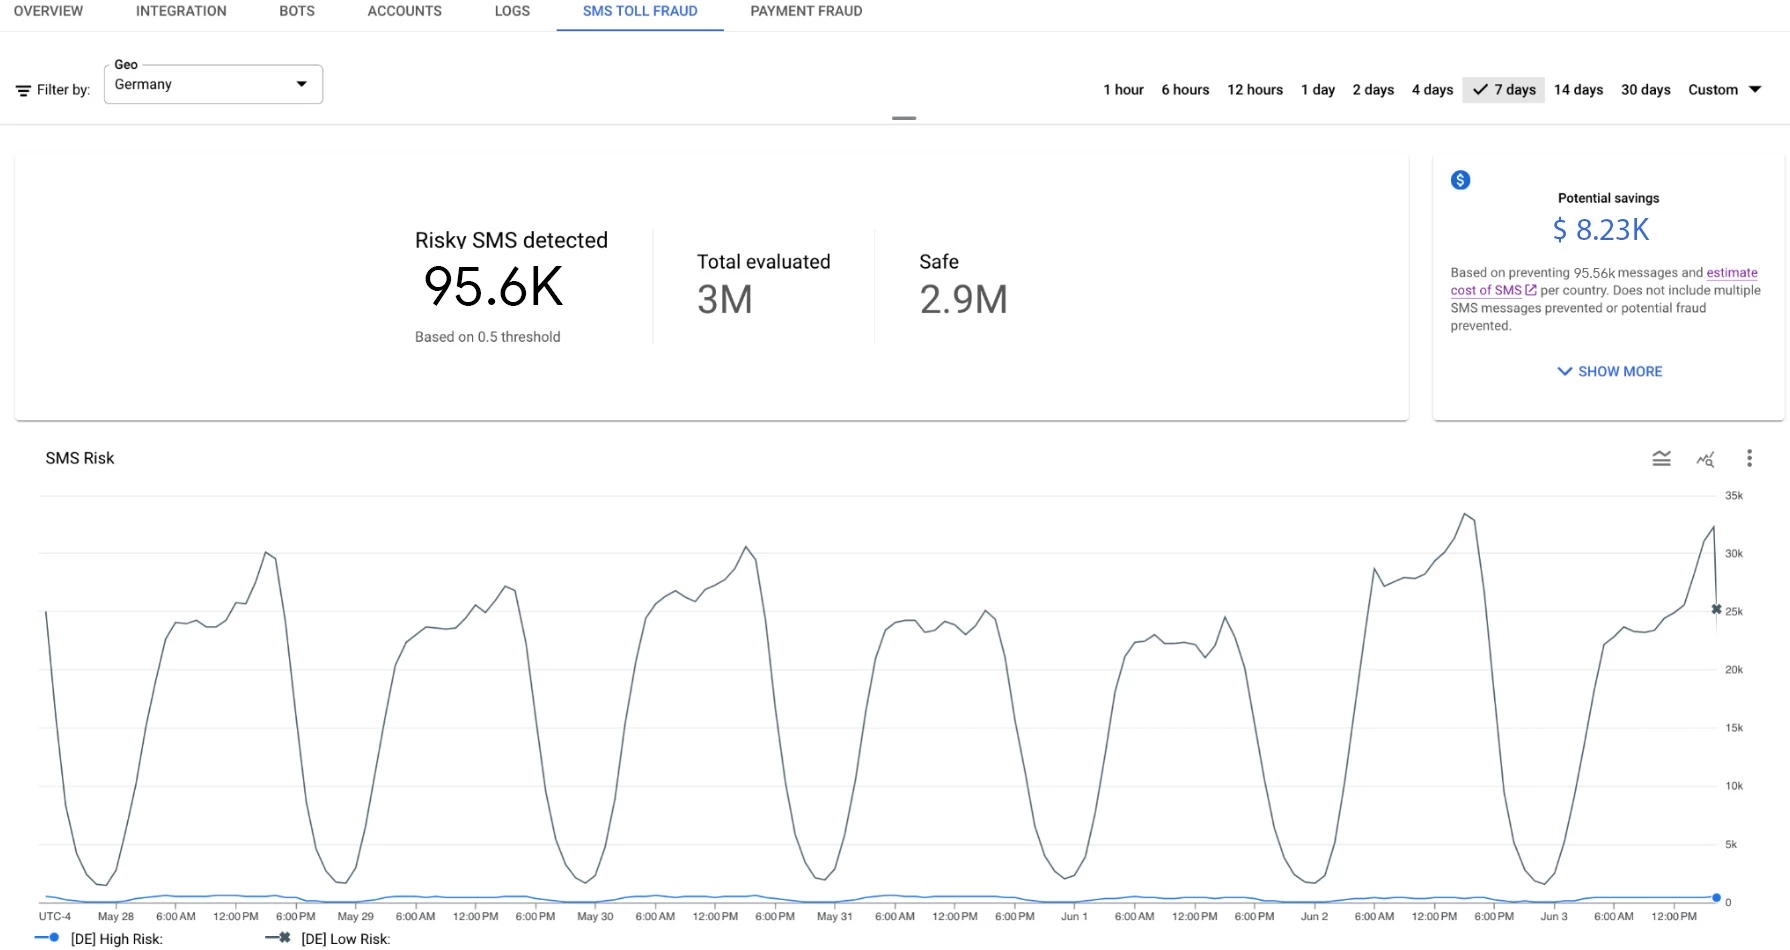Select the 6 hours time range
Screen dimensions: 1790x950
(1185, 90)
